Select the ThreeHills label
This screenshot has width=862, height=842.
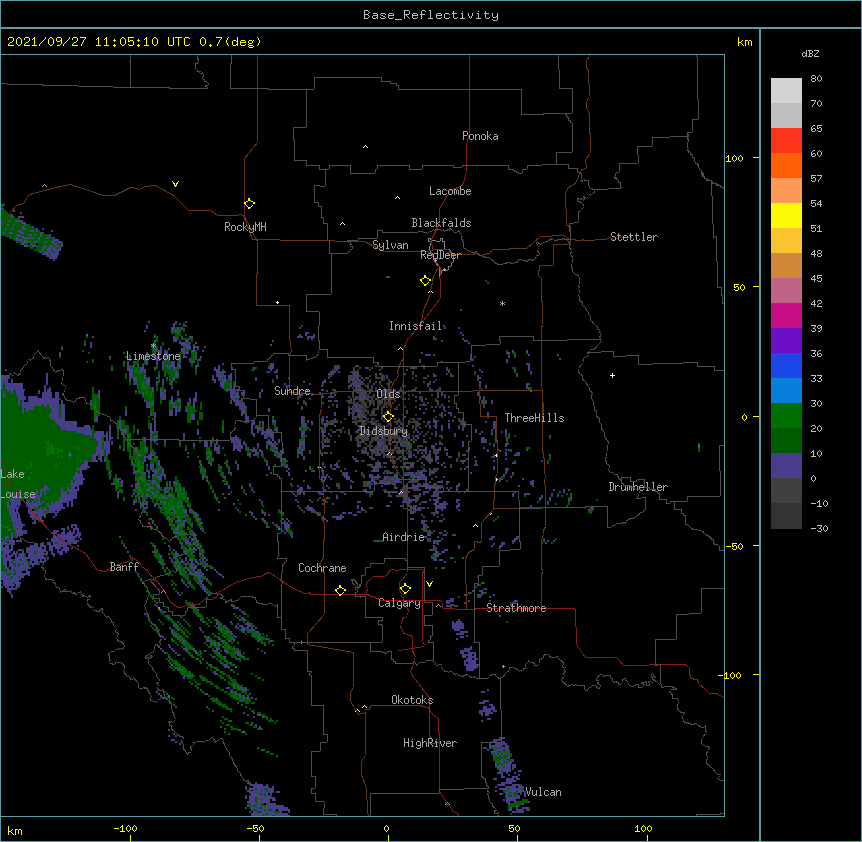(x=534, y=418)
